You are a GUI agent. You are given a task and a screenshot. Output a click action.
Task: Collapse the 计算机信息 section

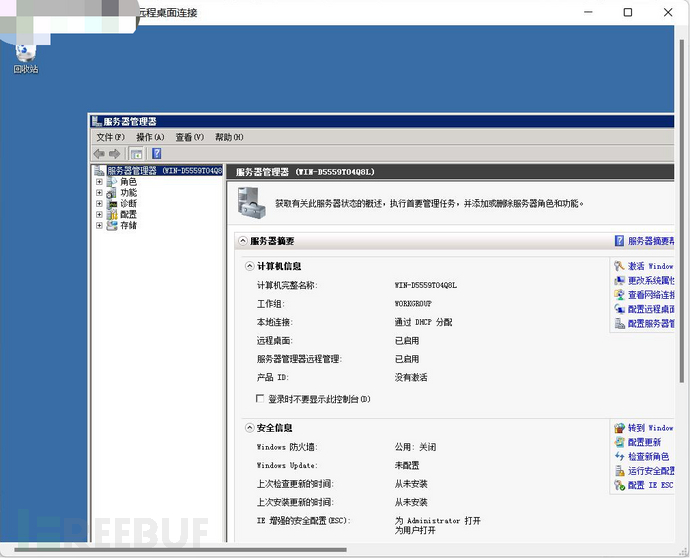pos(250,266)
